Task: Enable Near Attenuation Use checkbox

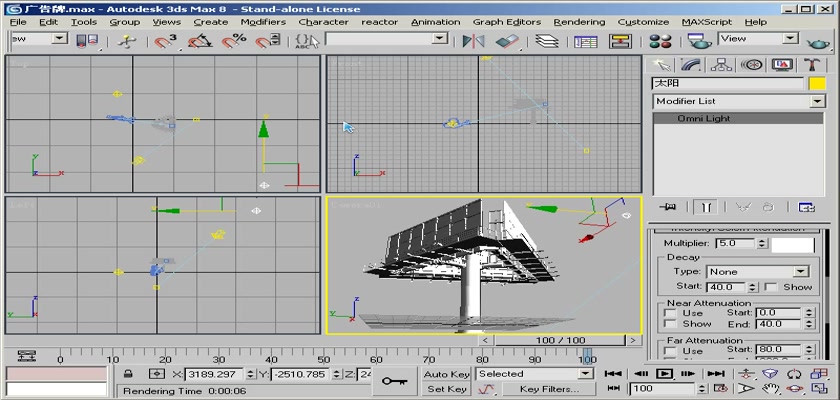Action: (x=669, y=313)
